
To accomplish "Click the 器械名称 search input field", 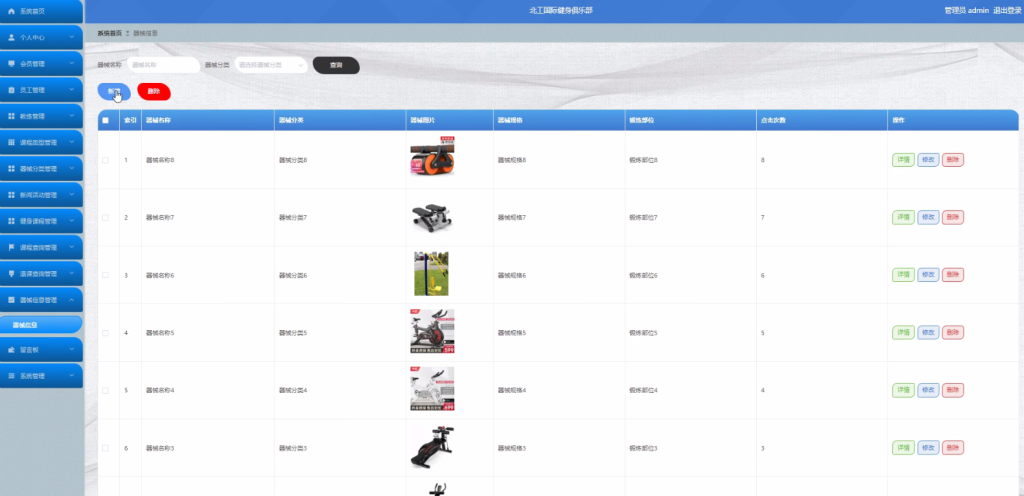I will (163, 65).
